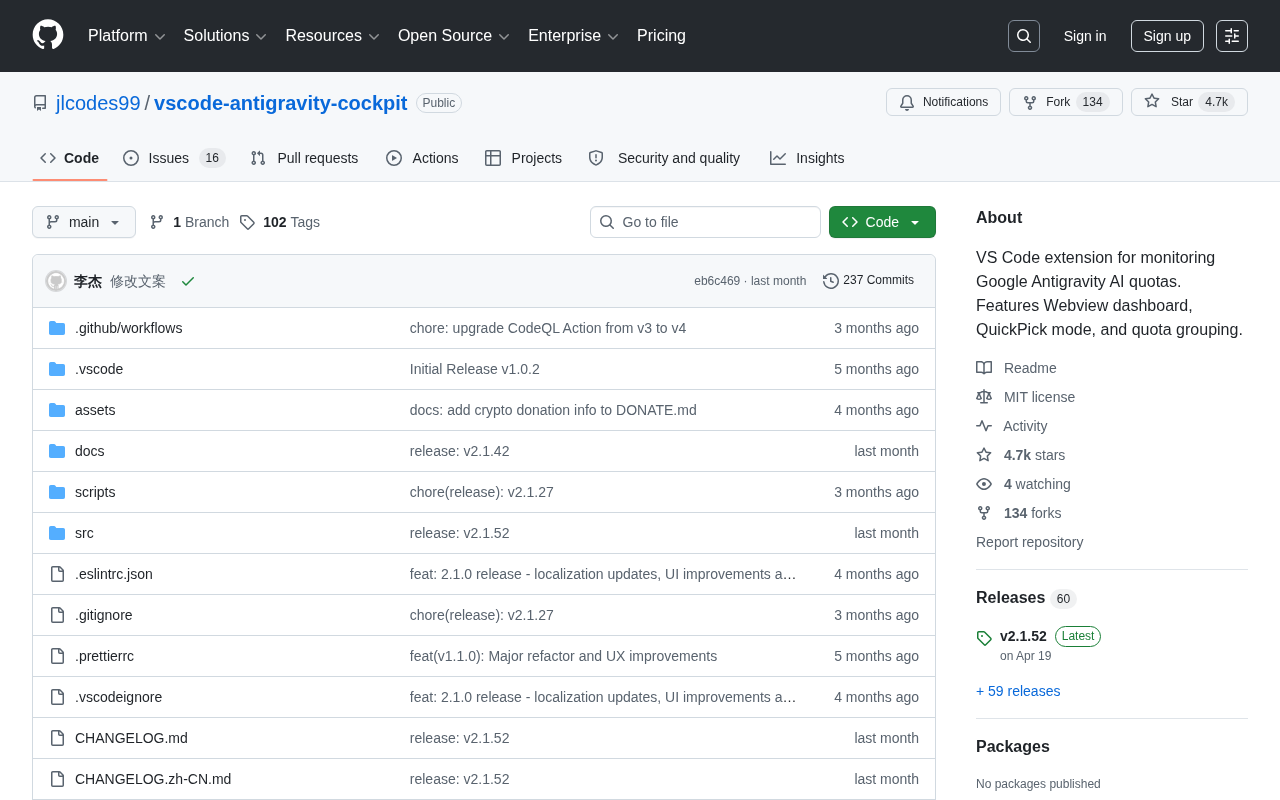Click the MIT license scale icon
This screenshot has width=1280, height=800.
coord(984,397)
